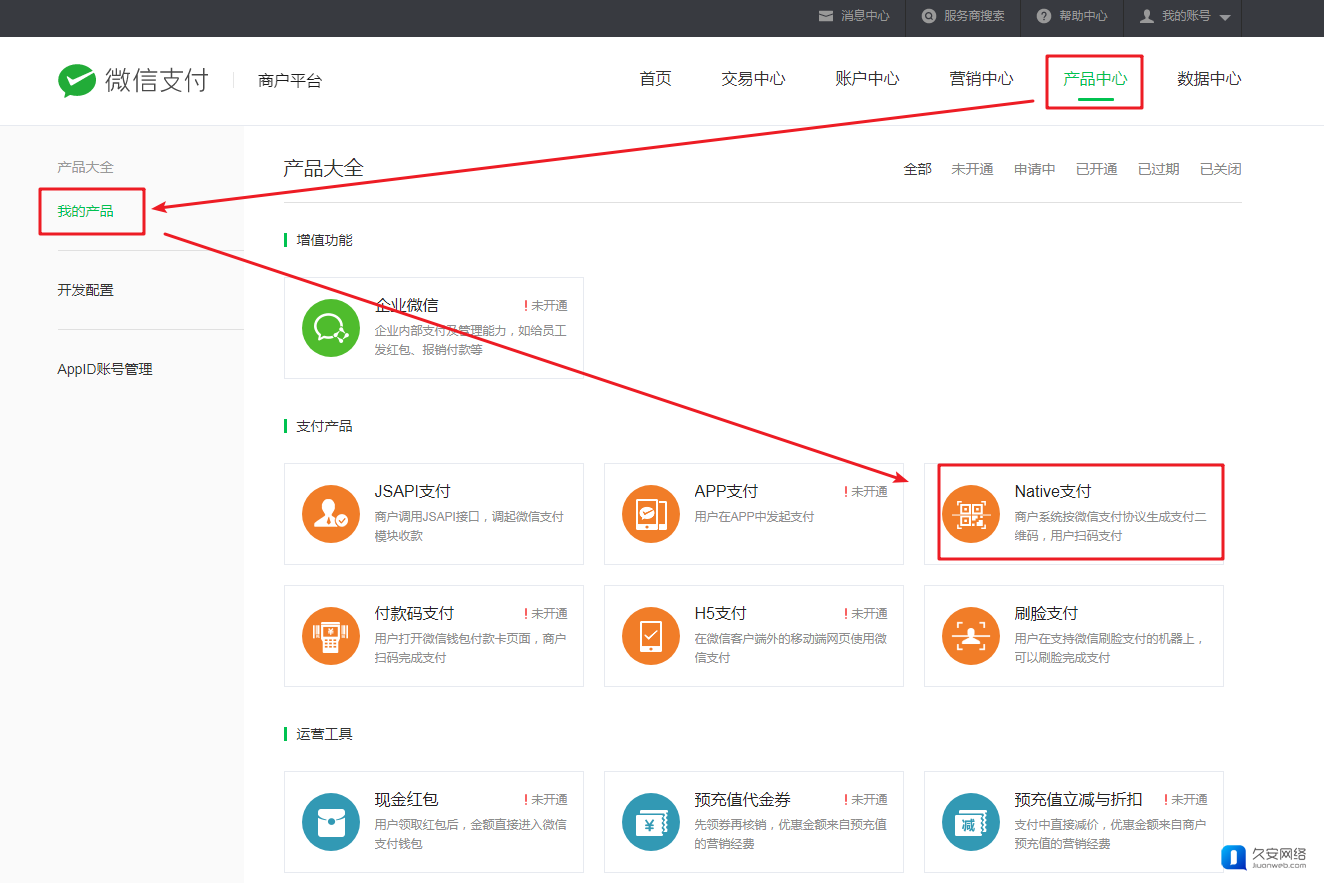This screenshot has height=883, width=1324.
Task: Open the 预充值立减与折扣 product title
Action: pyautogui.click(x=1078, y=799)
